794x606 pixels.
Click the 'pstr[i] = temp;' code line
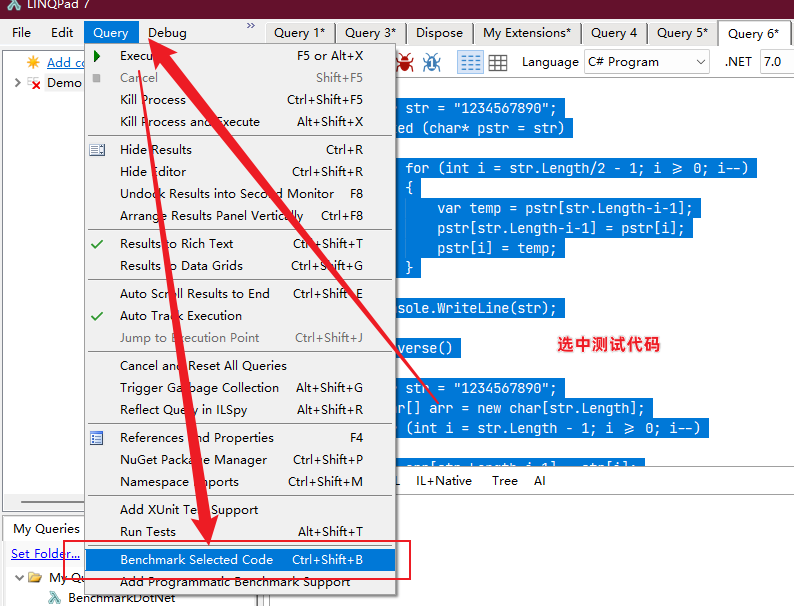[x=496, y=248]
